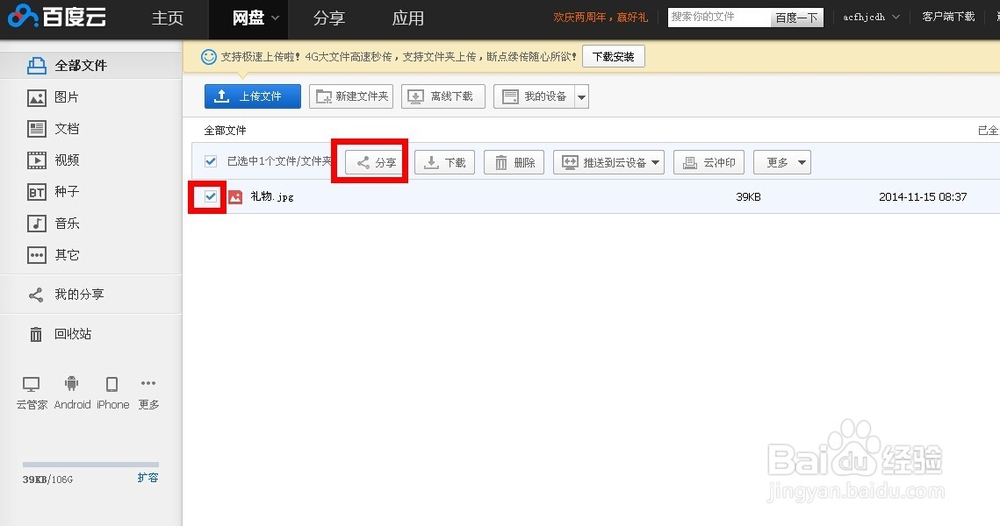Click the 扩容 expand storage link
The width and height of the screenshot is (1000, 526).
tap(148, 478)
